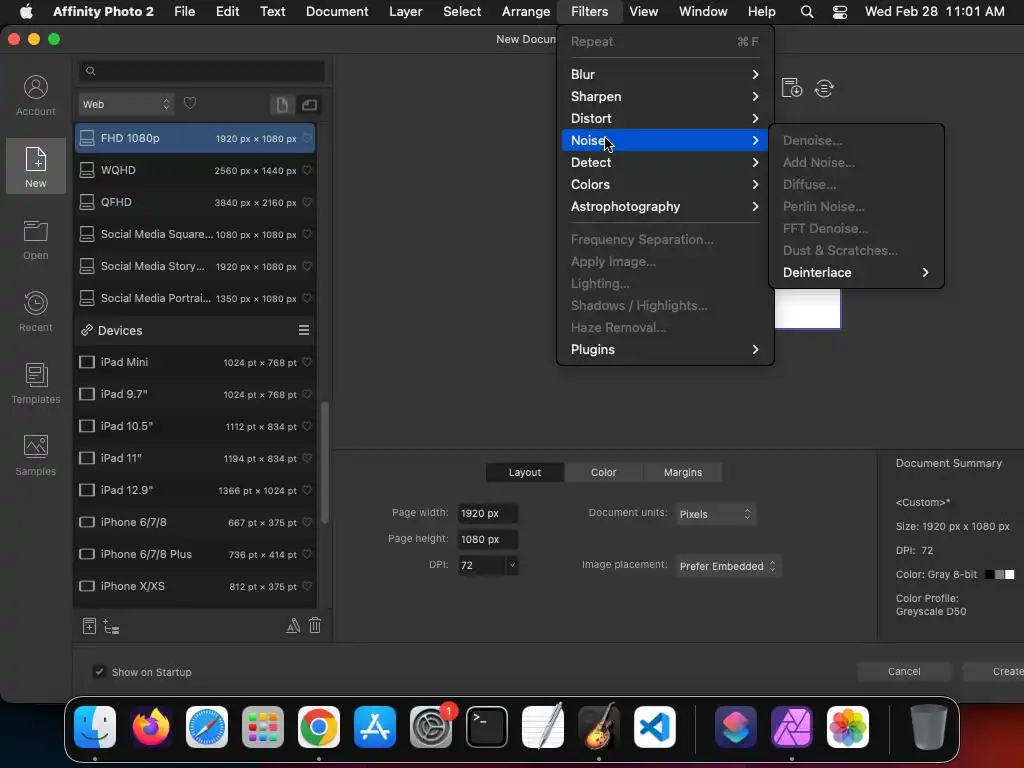Open the Templates sidebar section
1024x768 pixels.
point(35,383)
